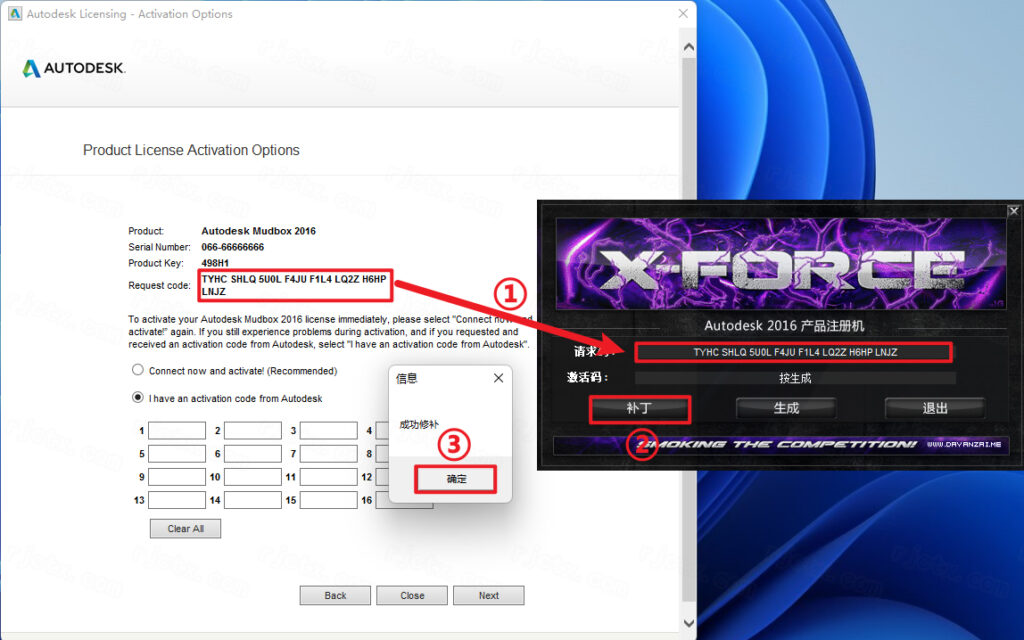Click the 生成 generate button
Image resolution: width=1024 pixels, height=640 pixels.
[x=786, y=408]
